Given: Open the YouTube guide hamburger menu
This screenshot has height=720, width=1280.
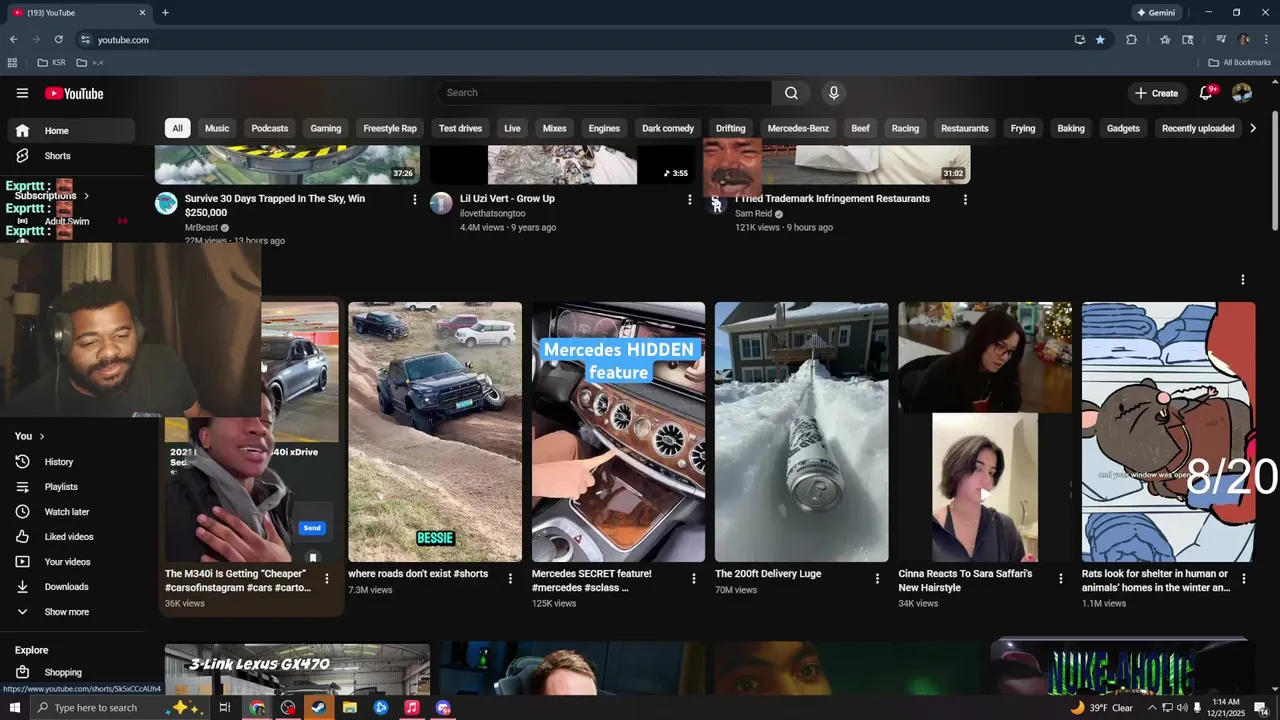Looking at the screenshot, I should tap(22, 93).
